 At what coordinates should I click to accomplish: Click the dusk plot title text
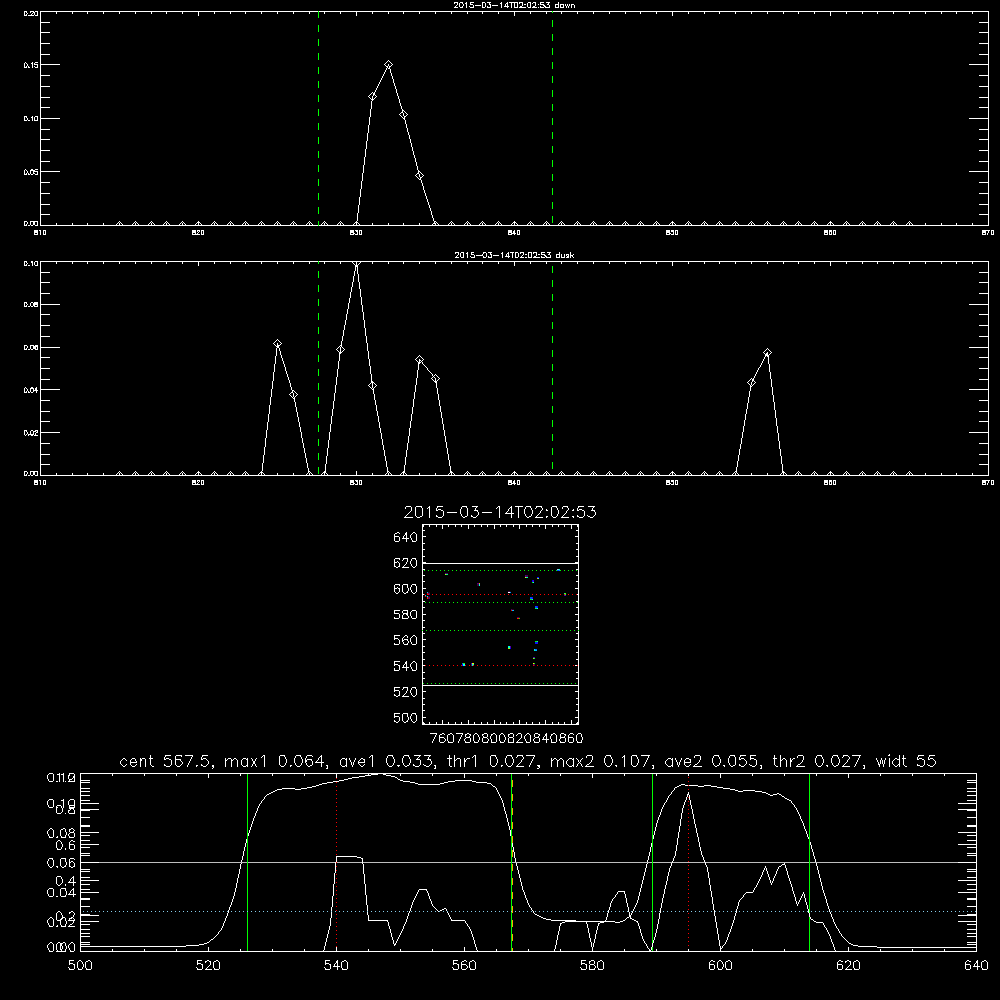(x=514, y=255)
